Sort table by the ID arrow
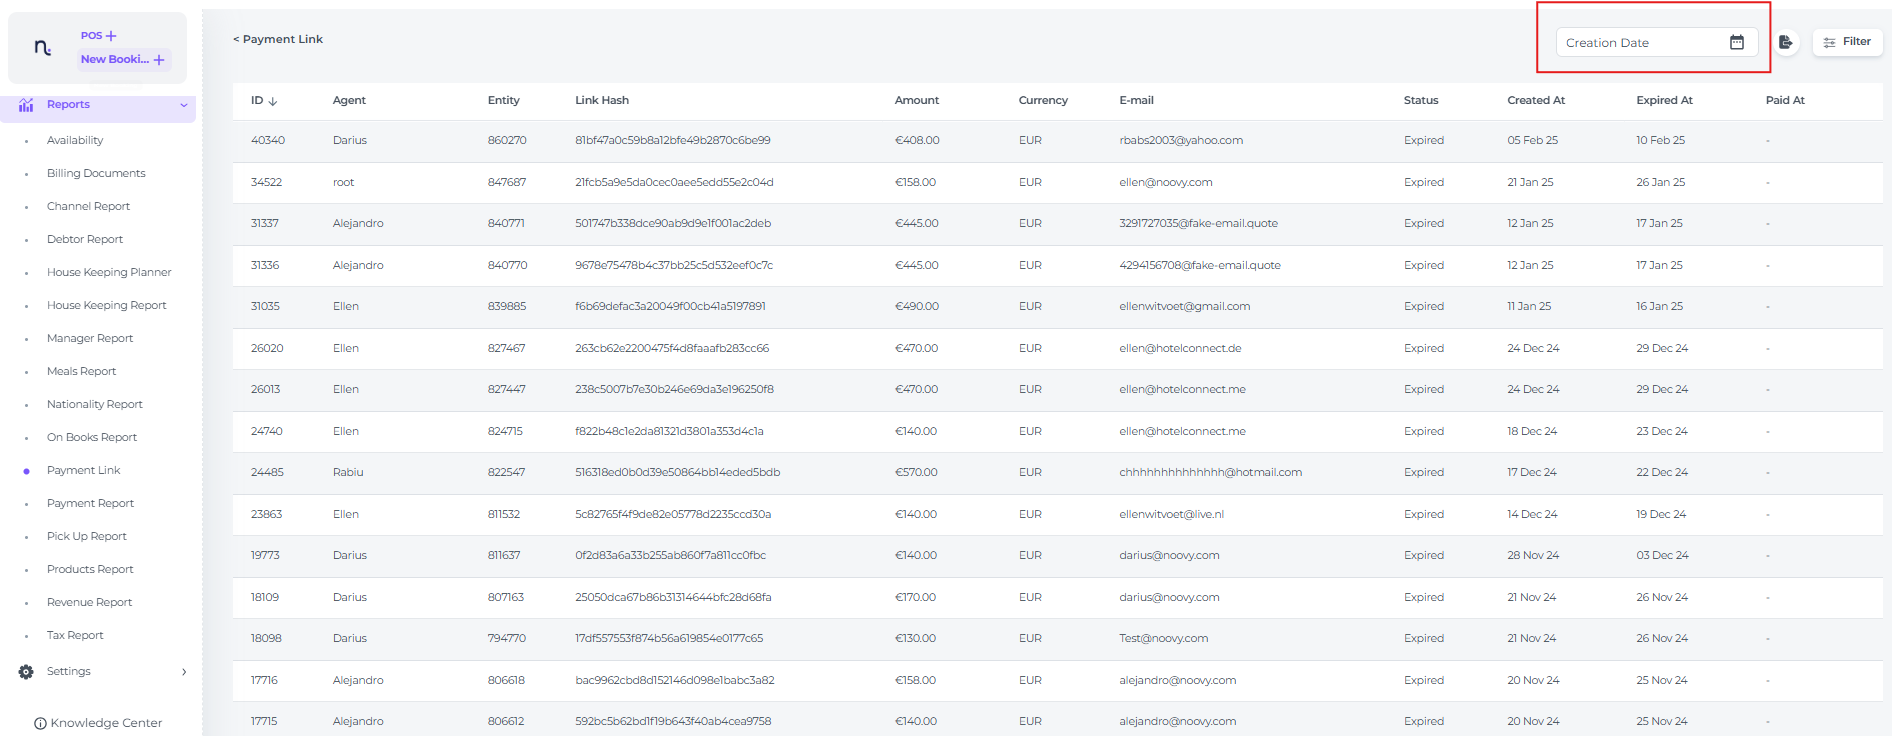 (x=273, y=101)
